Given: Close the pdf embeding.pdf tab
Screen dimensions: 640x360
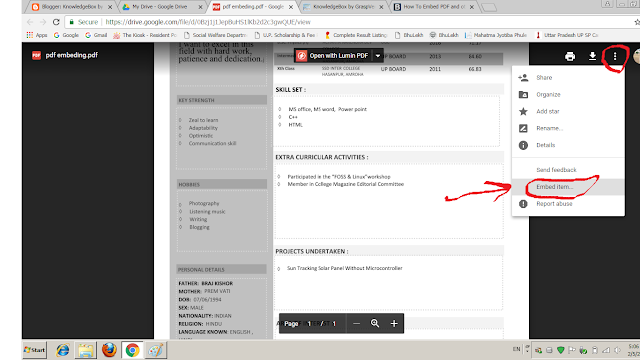Looking at the screenshot, I should (x=291, y=7).
